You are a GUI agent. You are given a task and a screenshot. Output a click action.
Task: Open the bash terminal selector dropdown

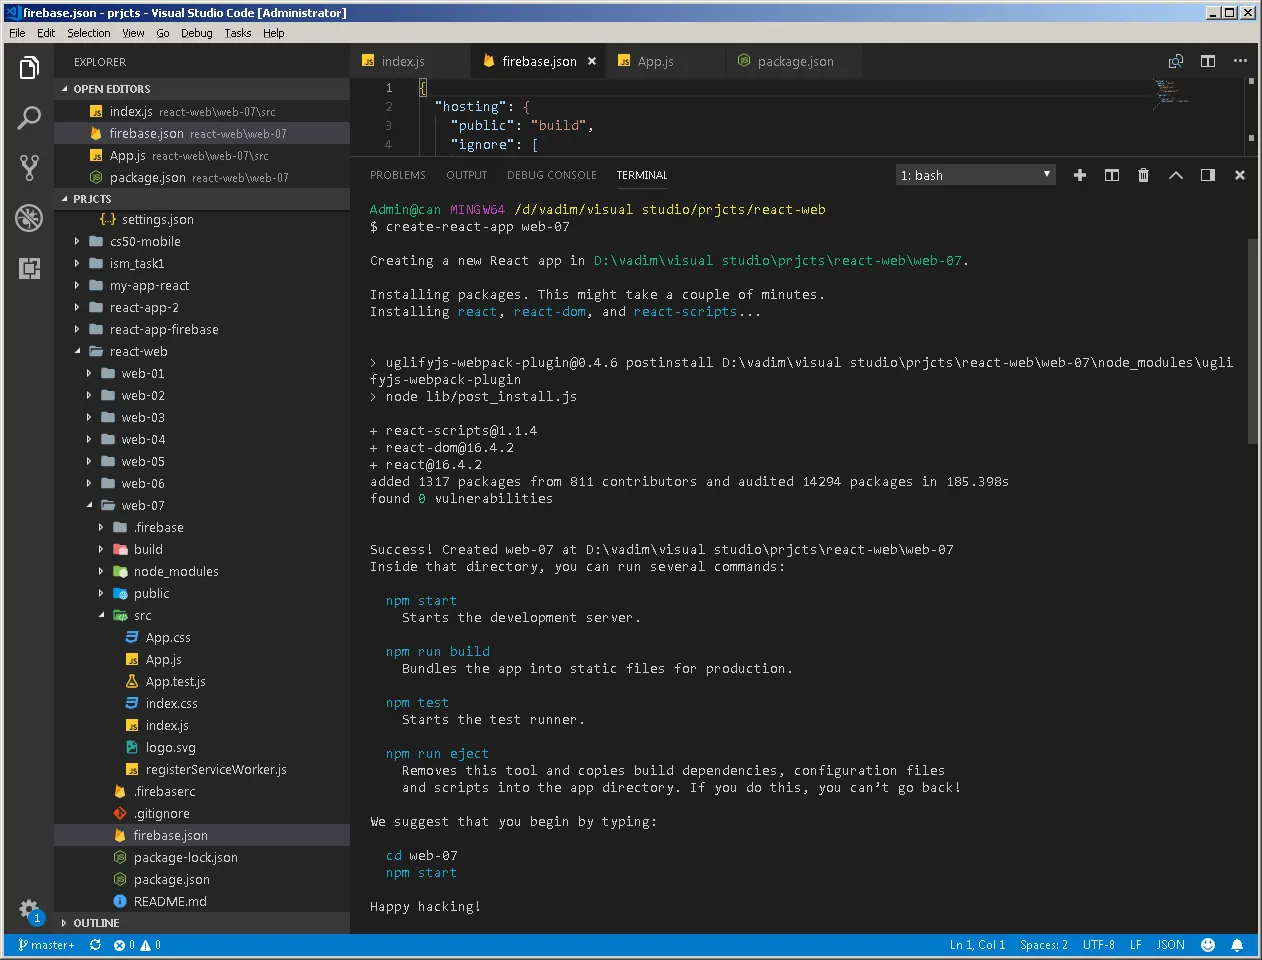(x=976, y=175)
